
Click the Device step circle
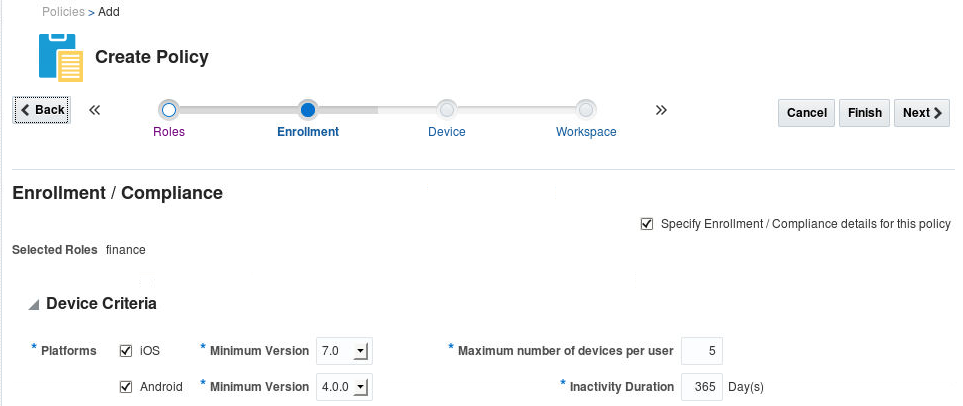[447, 110]
